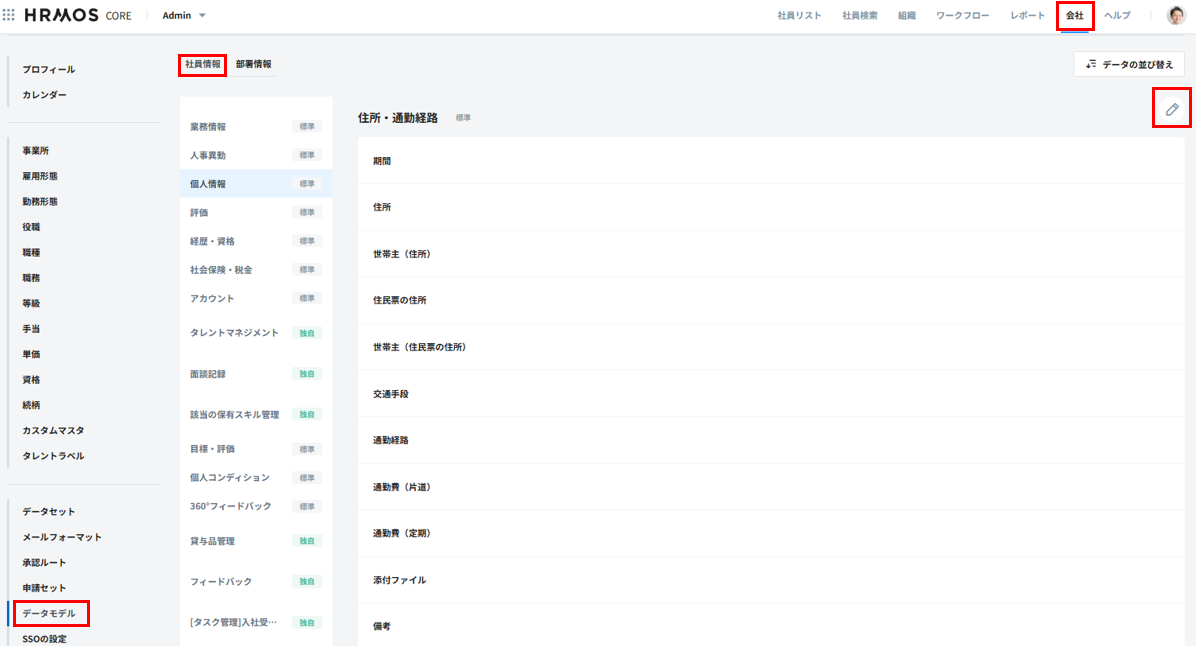The height and width of the screenshot is (646, 1196).
Task: Go to 承認ルート in the sidebar
Action: [44, 562]
